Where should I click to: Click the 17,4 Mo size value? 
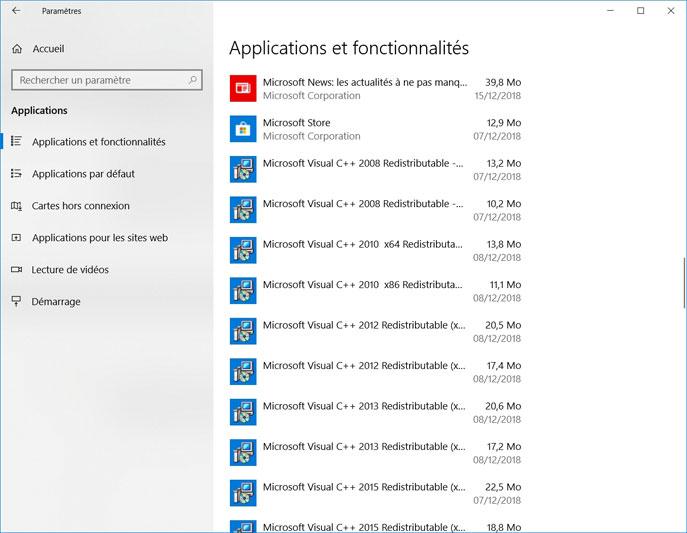click(504, 366)
